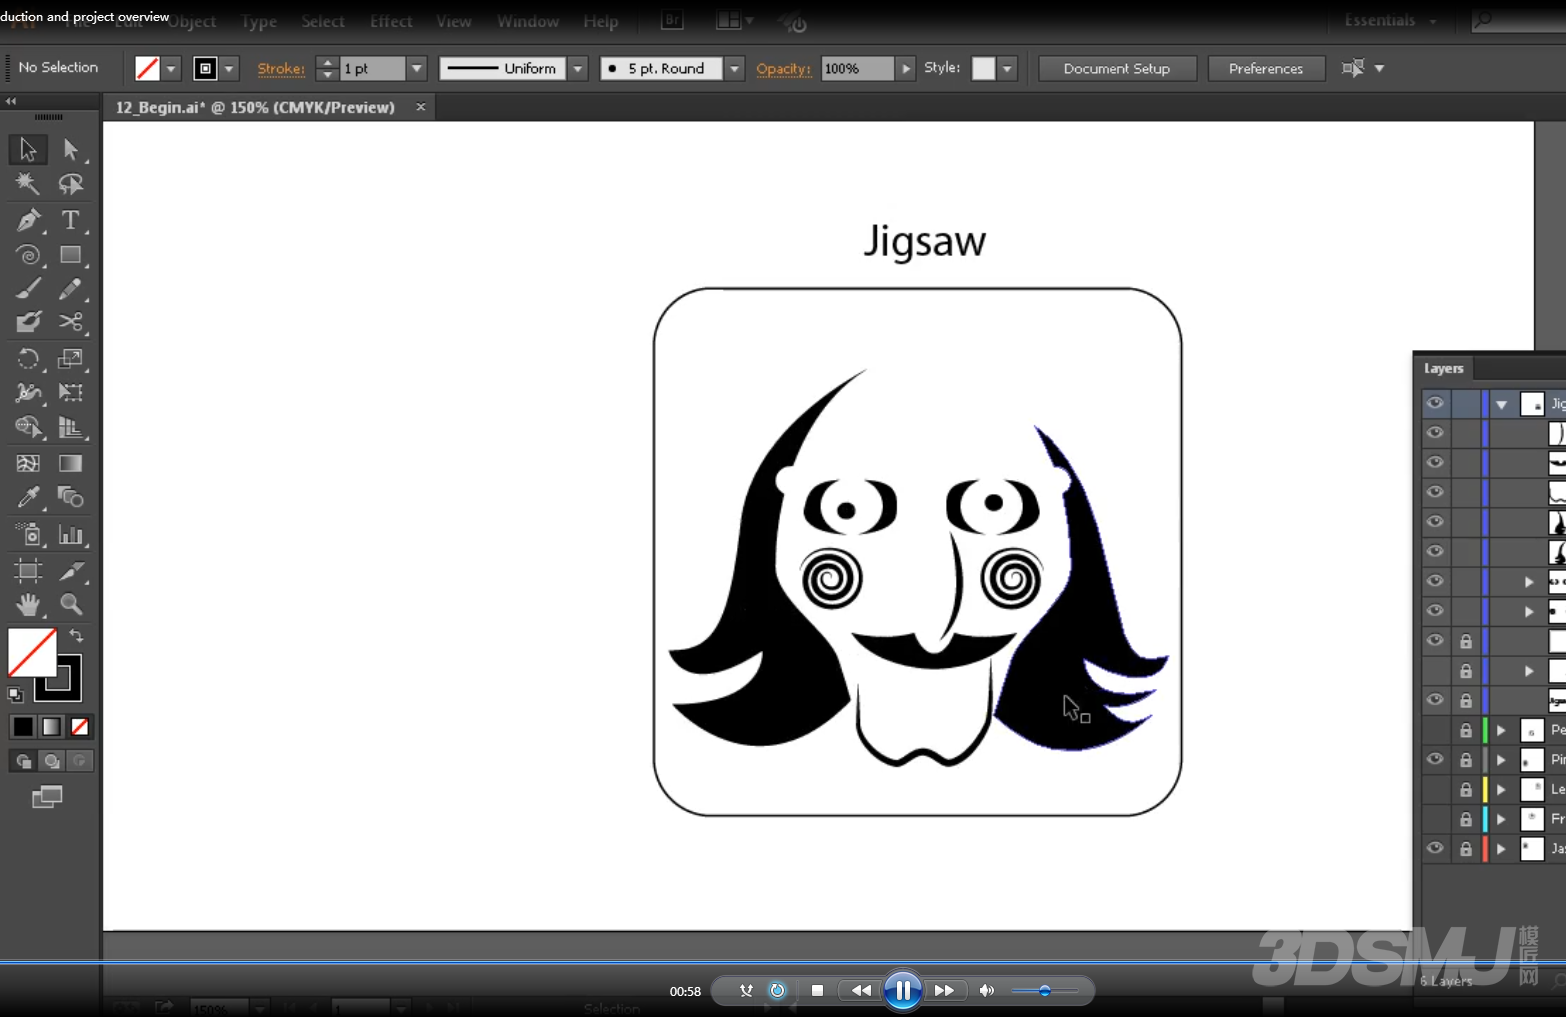
Task: Unlock the green-marked layer lock icon
Action: point(1466,730)
